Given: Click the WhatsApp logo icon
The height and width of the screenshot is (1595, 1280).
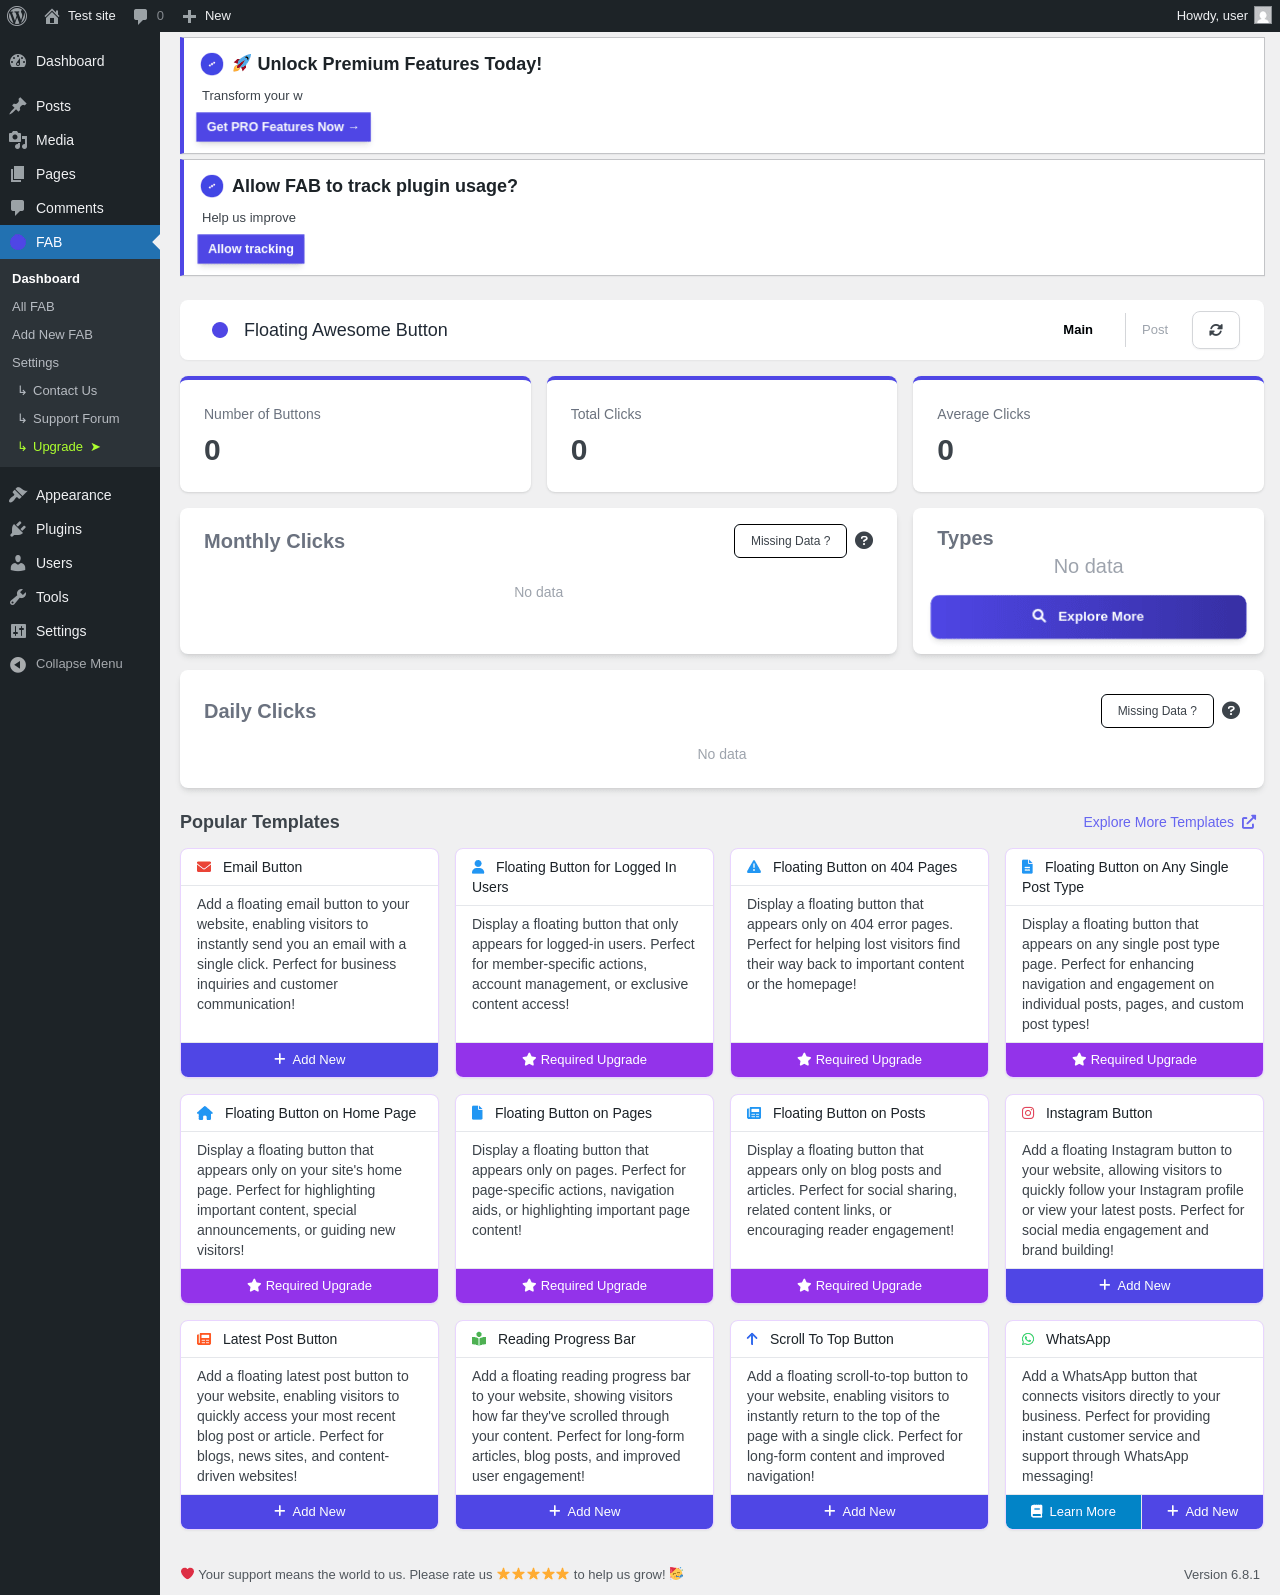Looking at the screenshot, I should pos(1028,1339).
